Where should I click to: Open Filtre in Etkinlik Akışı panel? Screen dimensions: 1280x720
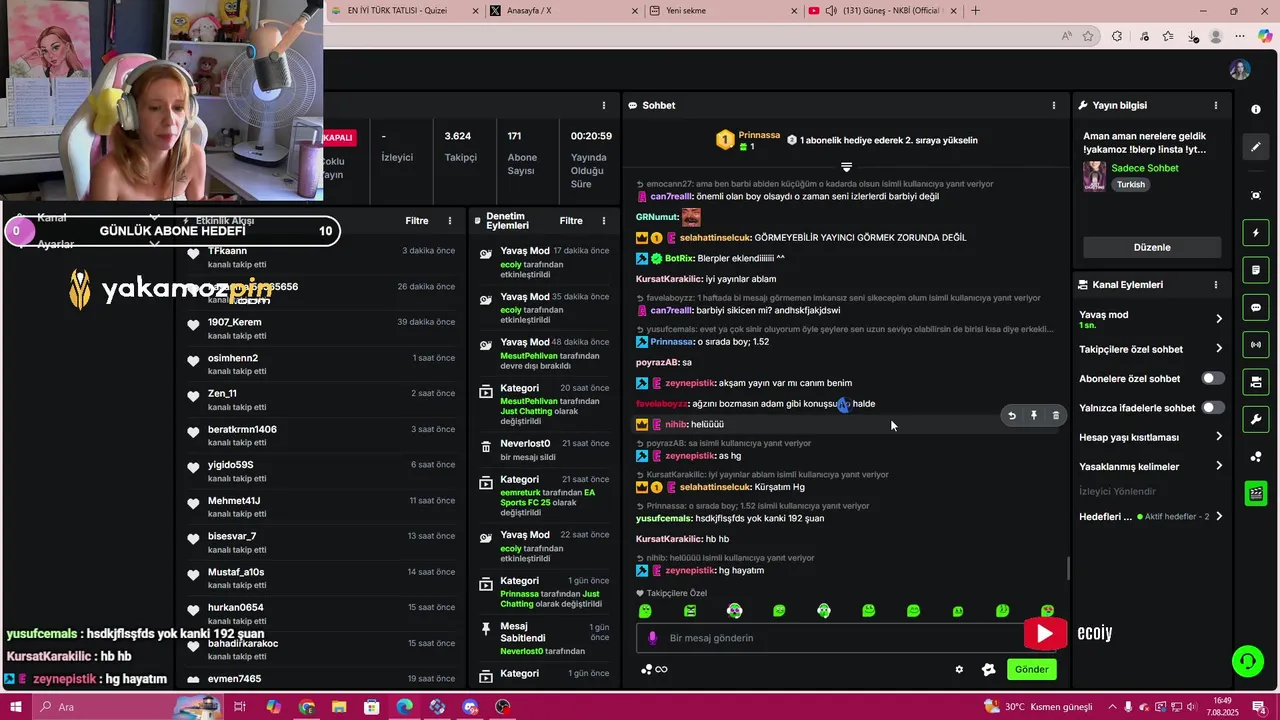tap(417, 221)
